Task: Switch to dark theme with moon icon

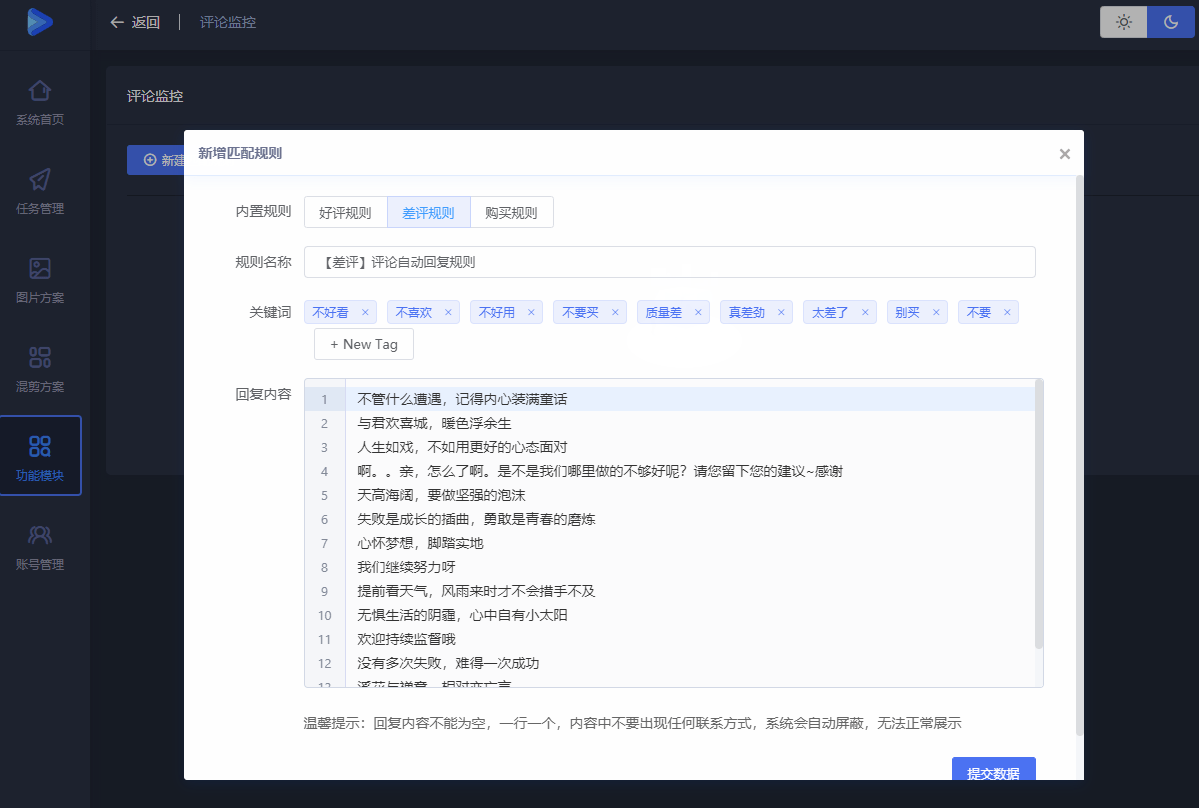Action: click(x=1171, y=22)
